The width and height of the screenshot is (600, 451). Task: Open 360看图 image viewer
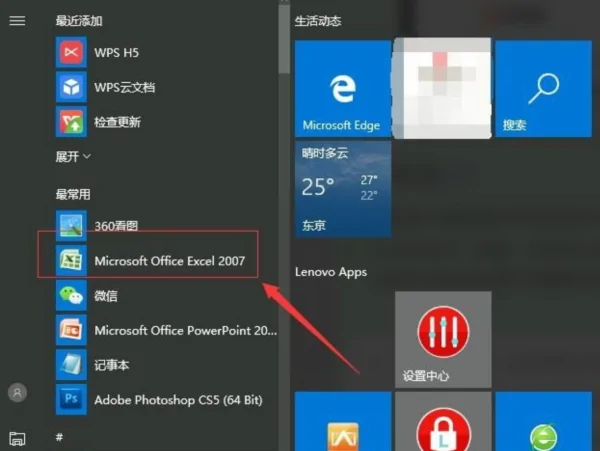coord(69,226)
